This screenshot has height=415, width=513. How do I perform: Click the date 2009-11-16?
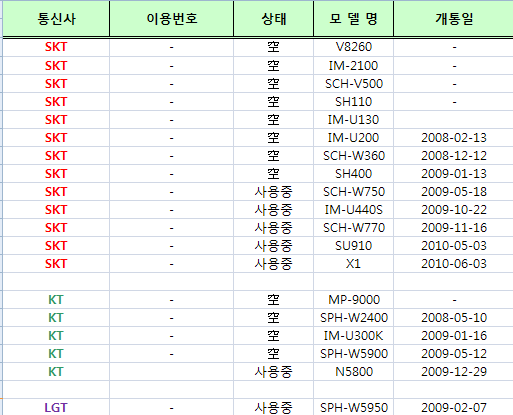point(454,228)
